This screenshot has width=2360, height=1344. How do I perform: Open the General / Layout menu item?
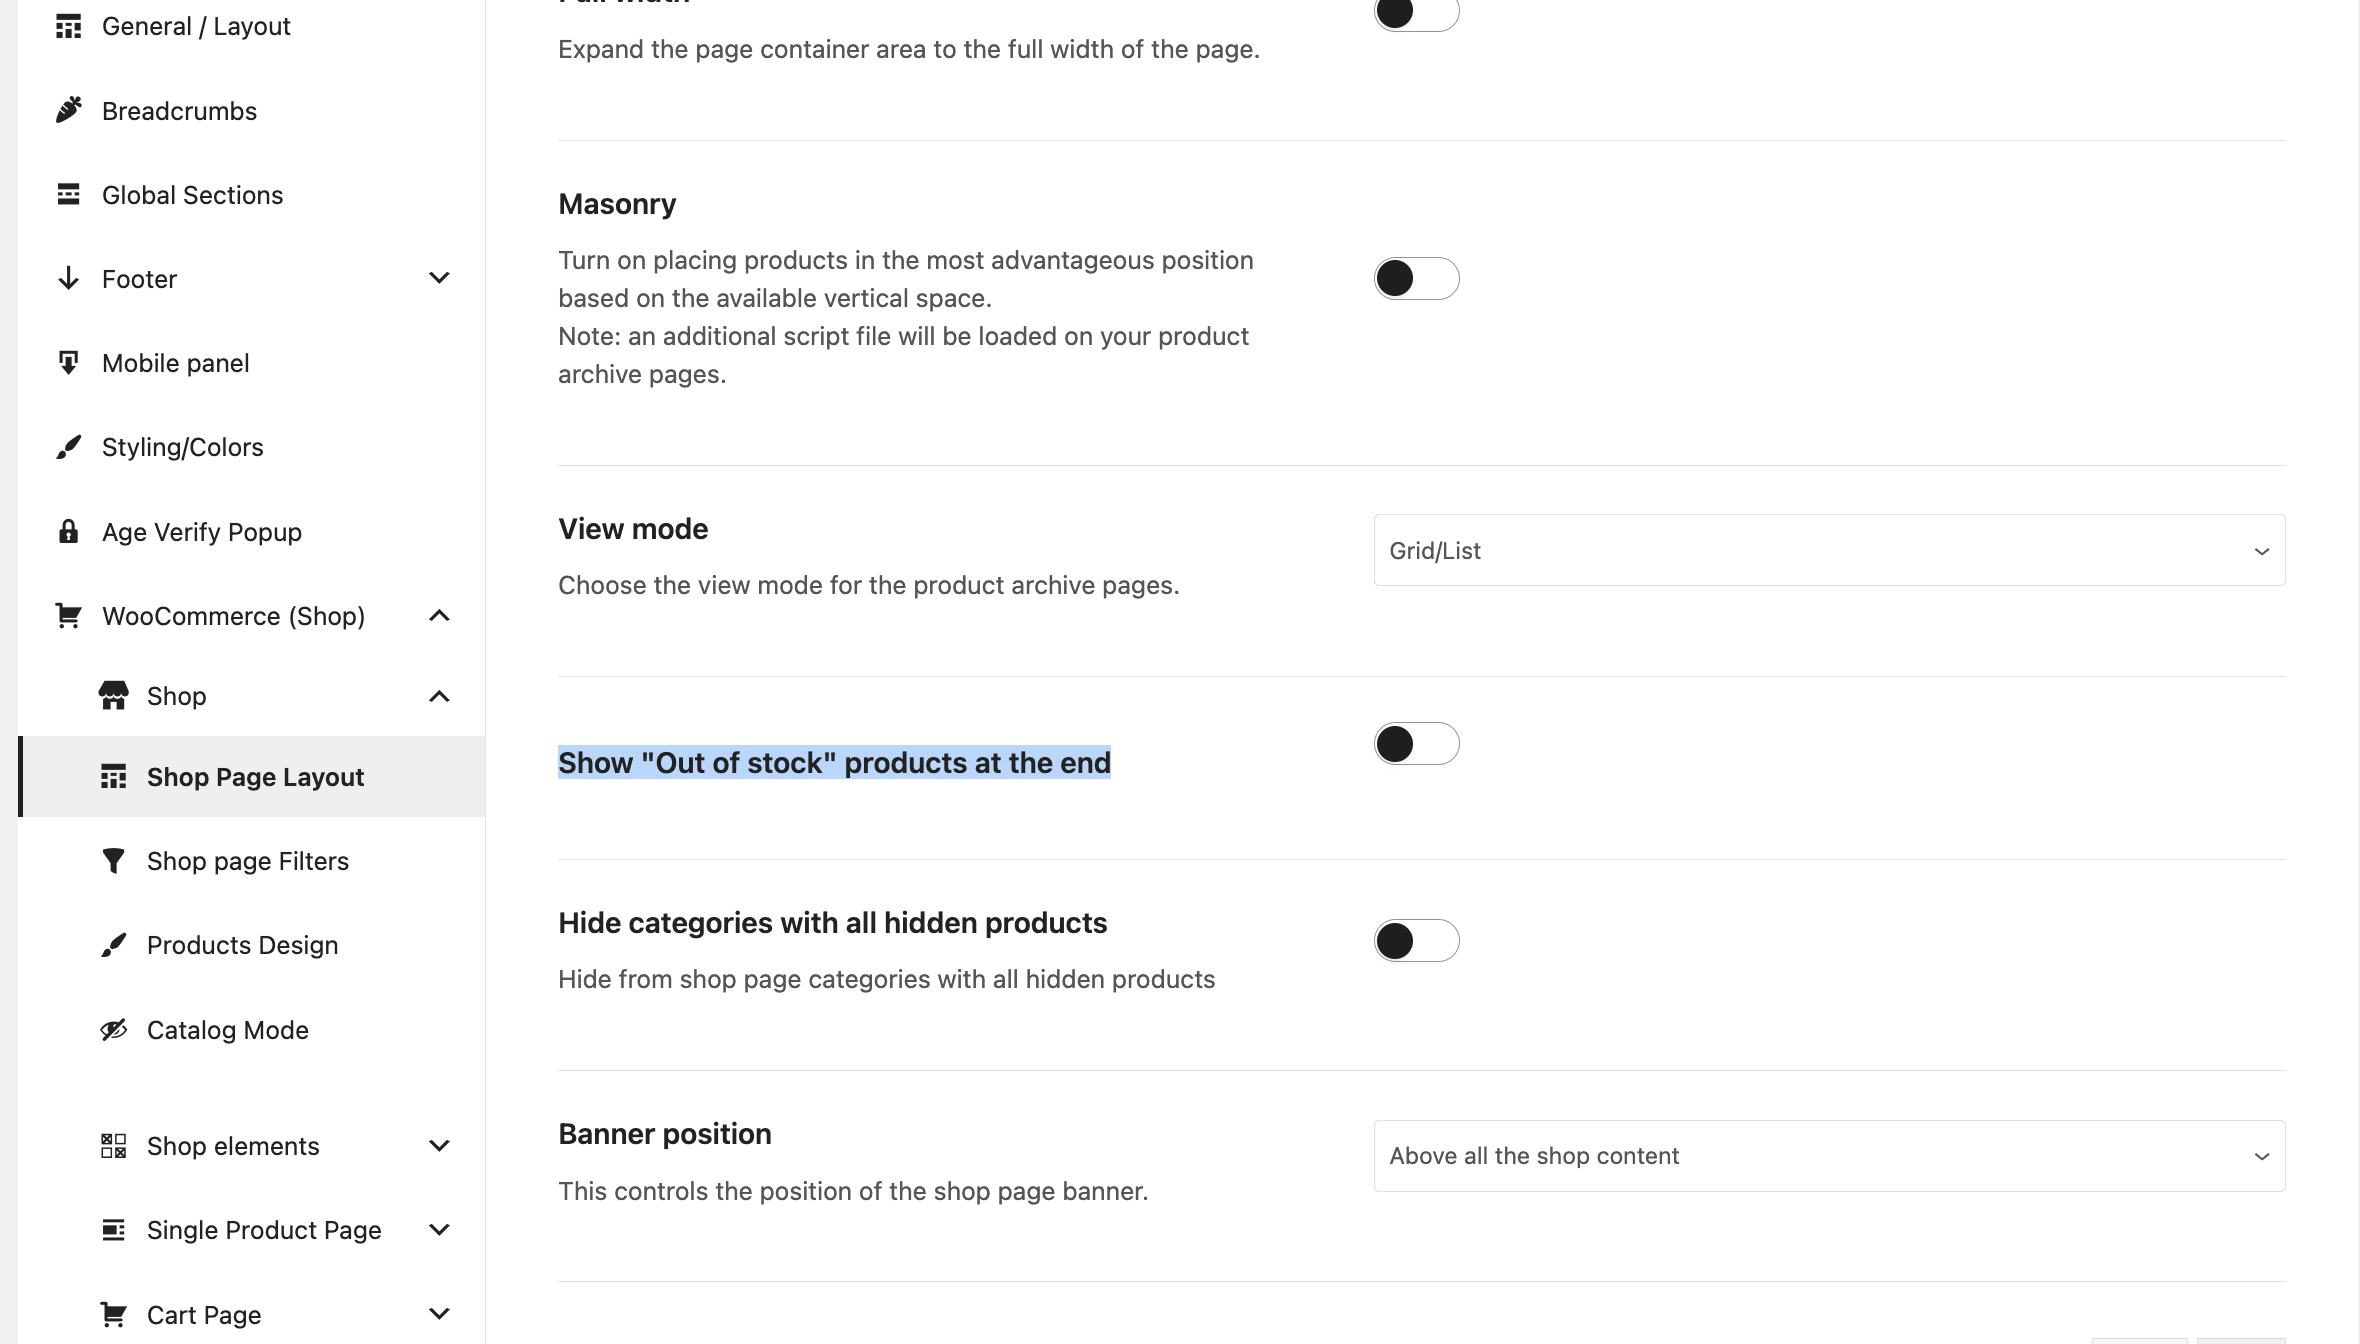click(196, 26)
